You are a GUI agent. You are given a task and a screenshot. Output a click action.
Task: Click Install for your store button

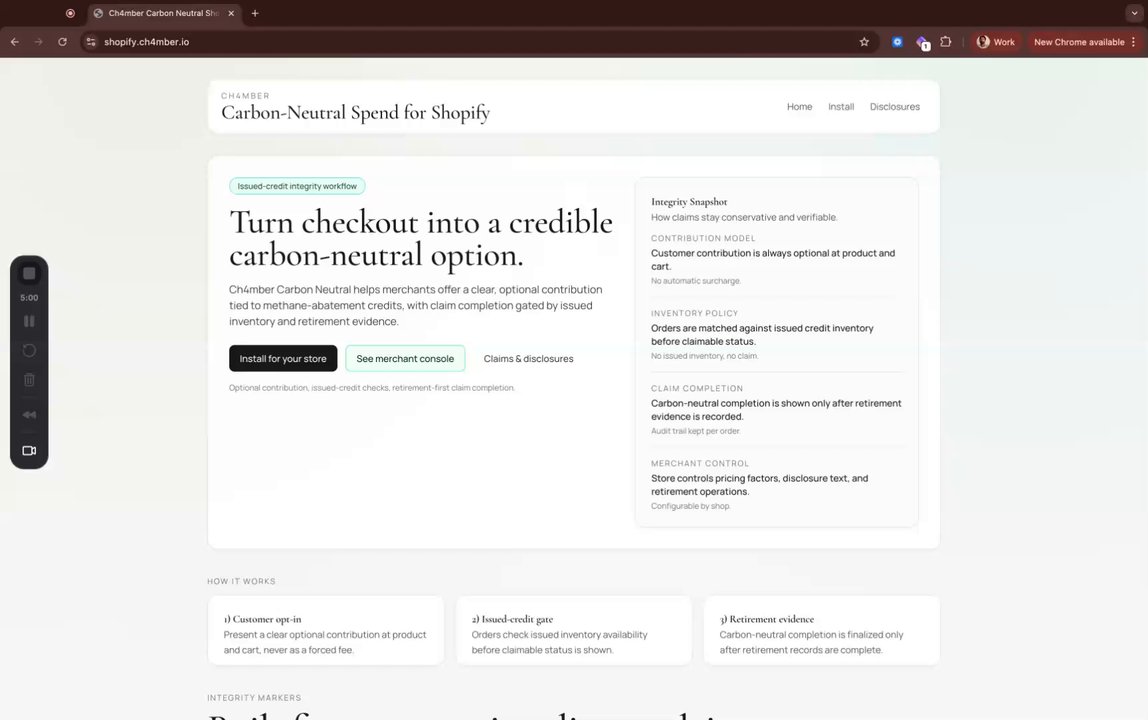(283, 358)
